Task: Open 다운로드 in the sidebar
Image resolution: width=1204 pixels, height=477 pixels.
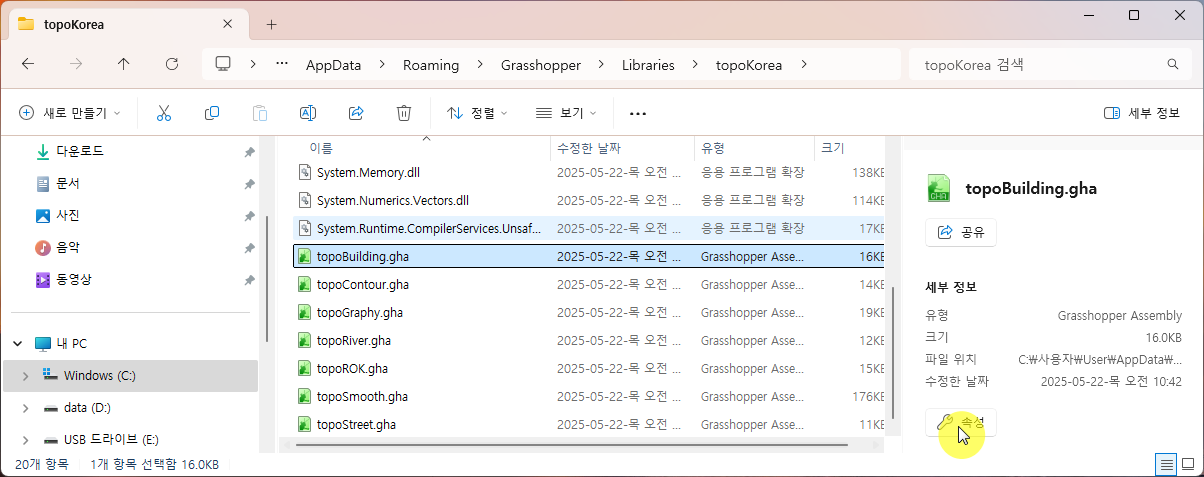Action: [79, 152]
